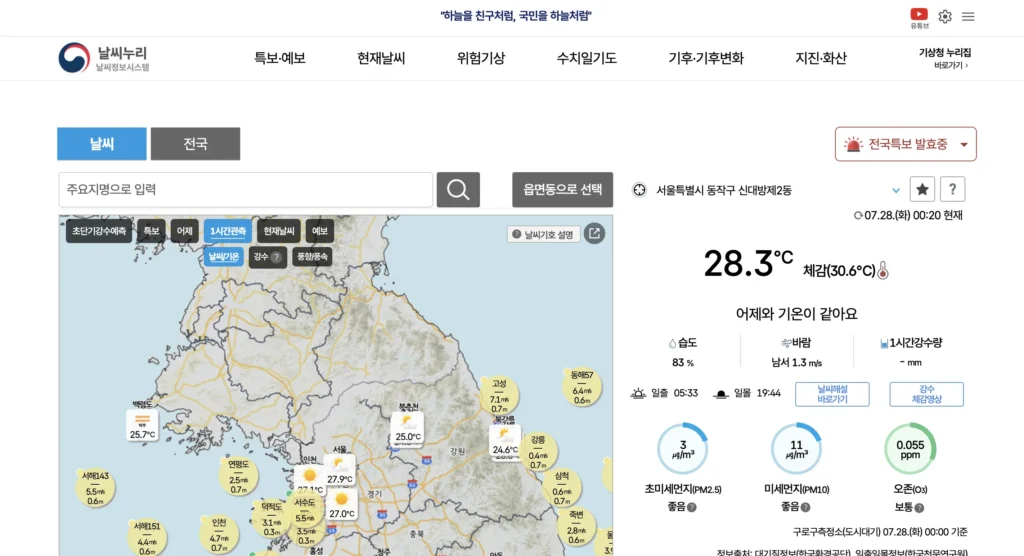The image size is (1024, 556).
Task: Click the 습도 83 % value
Action: click(682, 363)
